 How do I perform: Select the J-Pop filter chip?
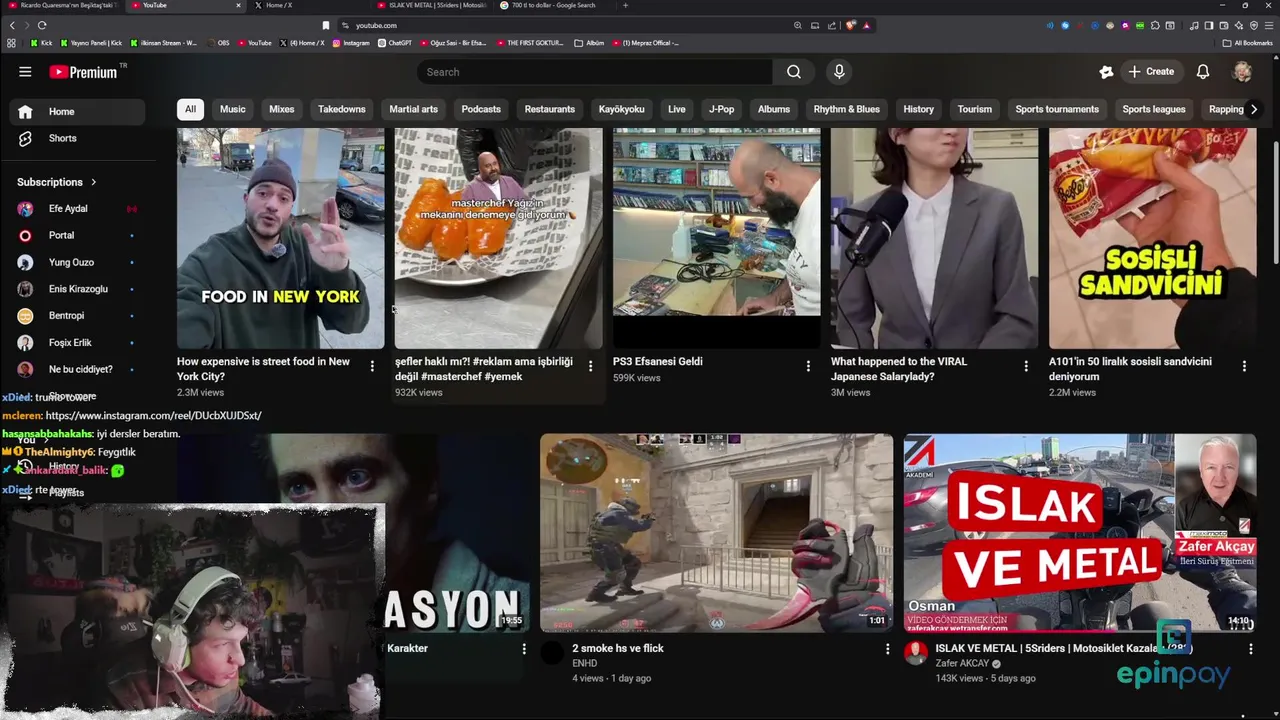click(721, 109)
